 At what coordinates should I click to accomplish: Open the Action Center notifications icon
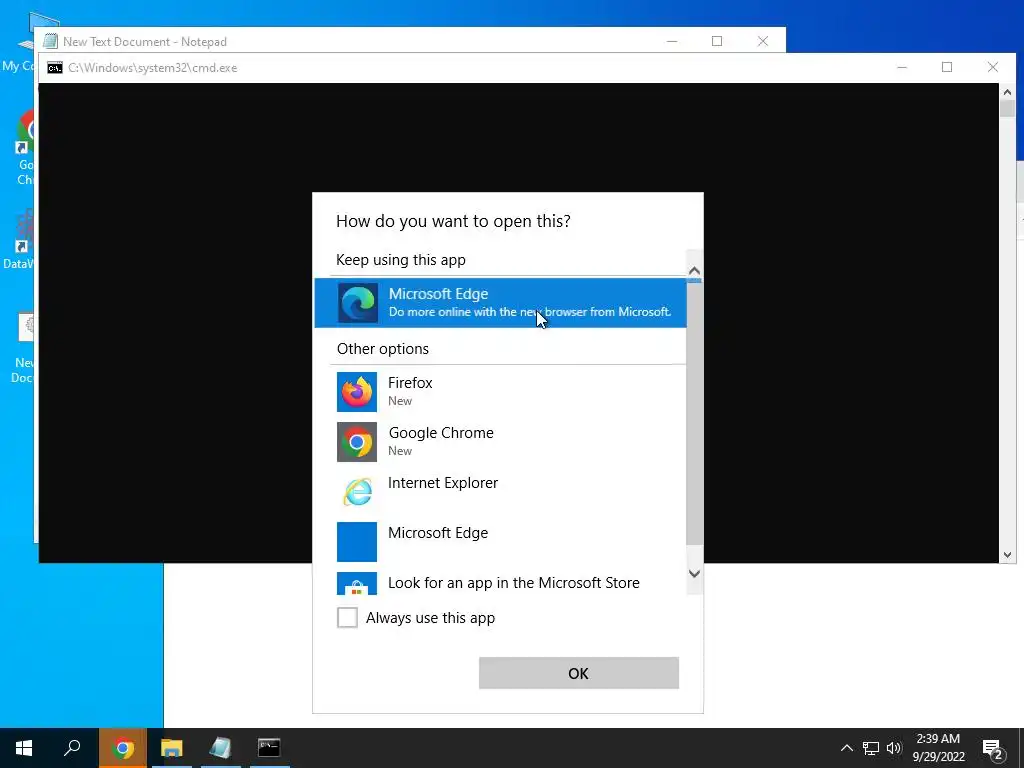point(992,749)
